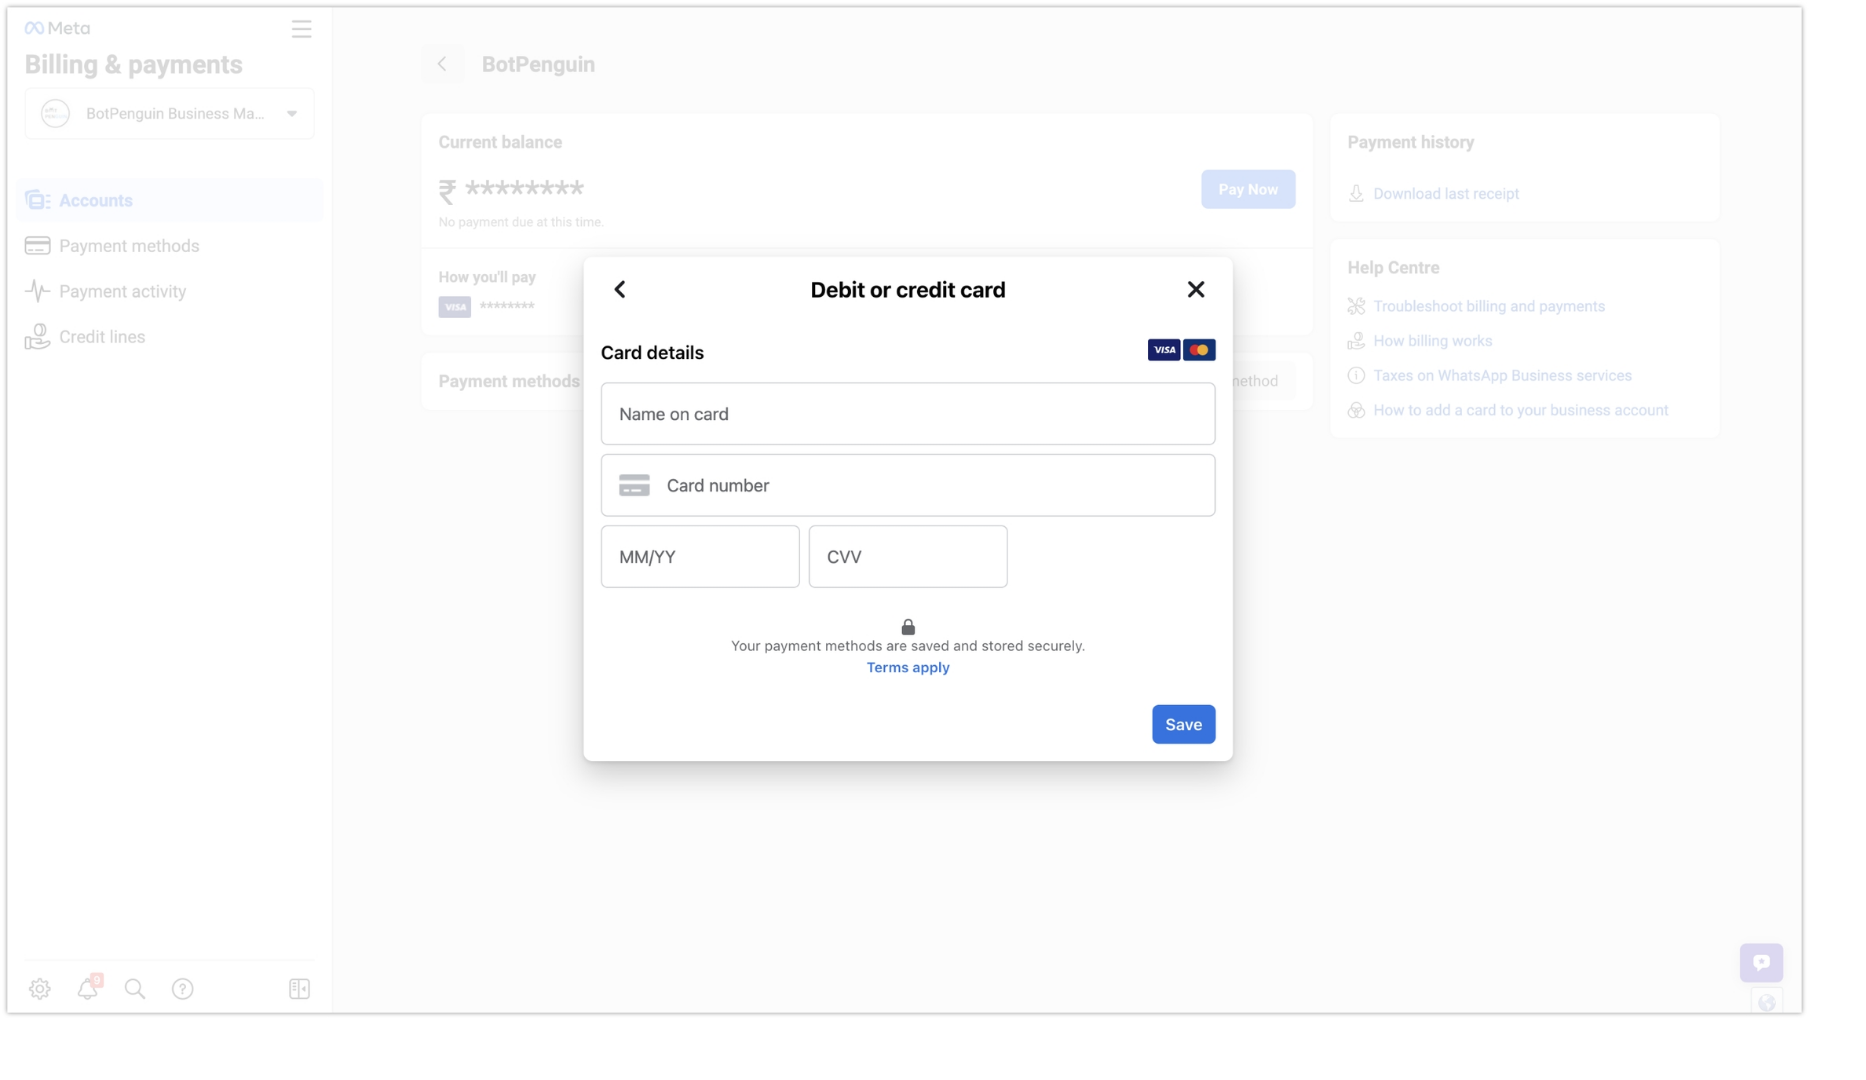
Task: Click the Save button
Action: [1183, 724]
